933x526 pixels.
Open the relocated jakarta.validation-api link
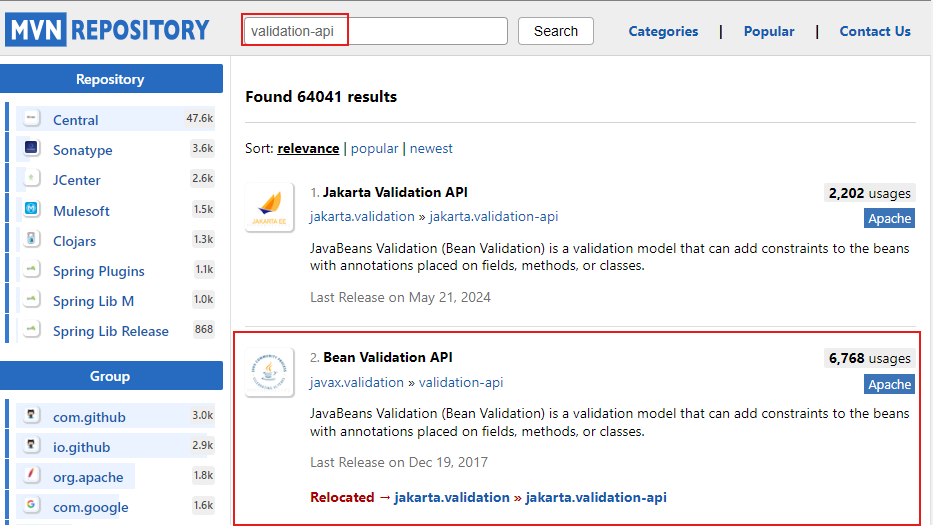click(596, 497)
